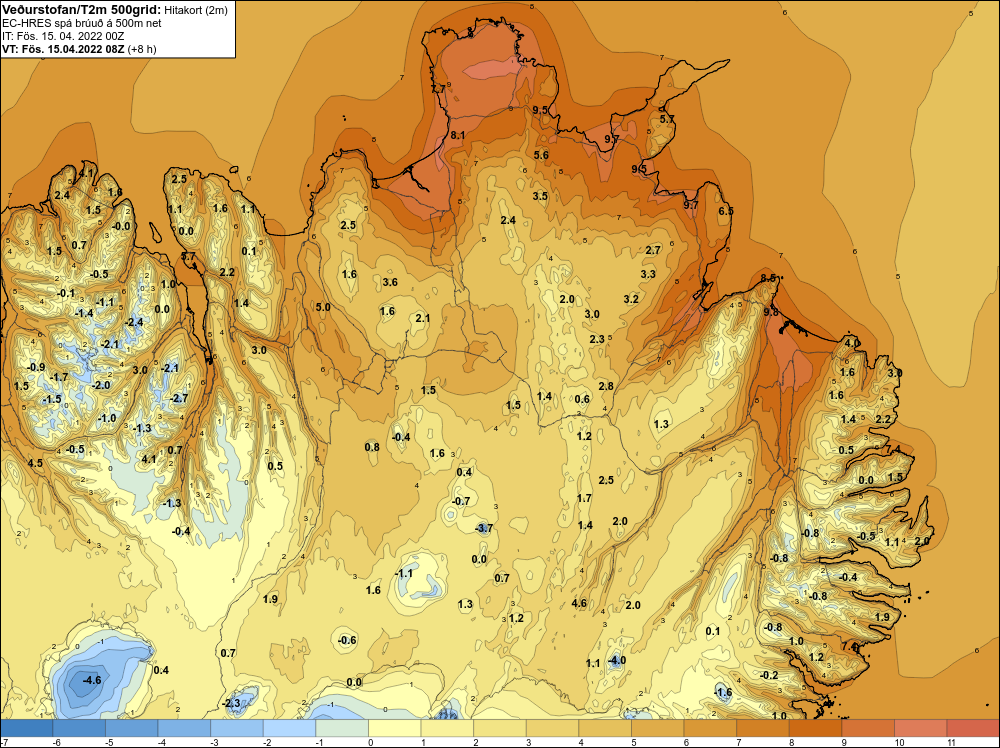Click the 9.8 temperature value
The height and width of the screenshot is (748, 1000).
click(771, 312)
